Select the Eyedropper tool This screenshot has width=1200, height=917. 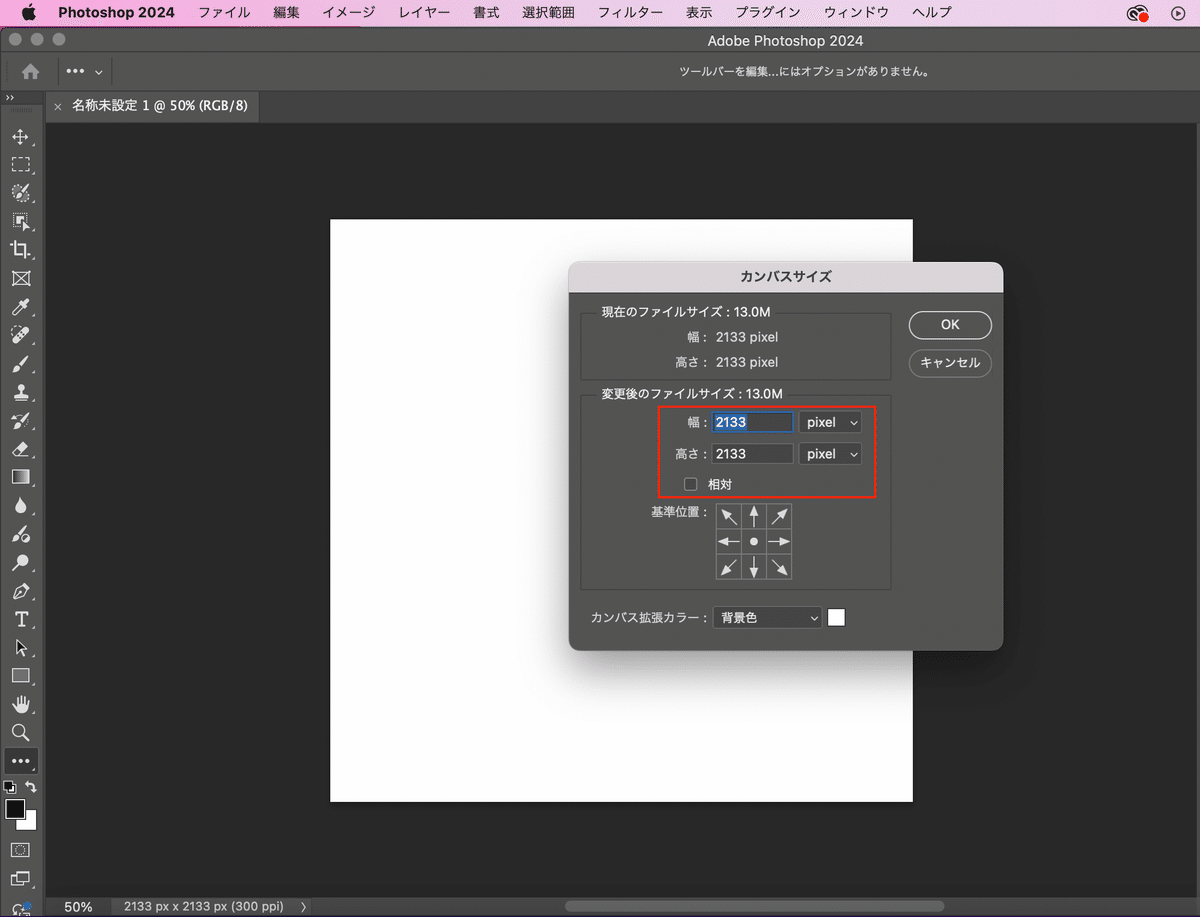click(x=21, y=306)
